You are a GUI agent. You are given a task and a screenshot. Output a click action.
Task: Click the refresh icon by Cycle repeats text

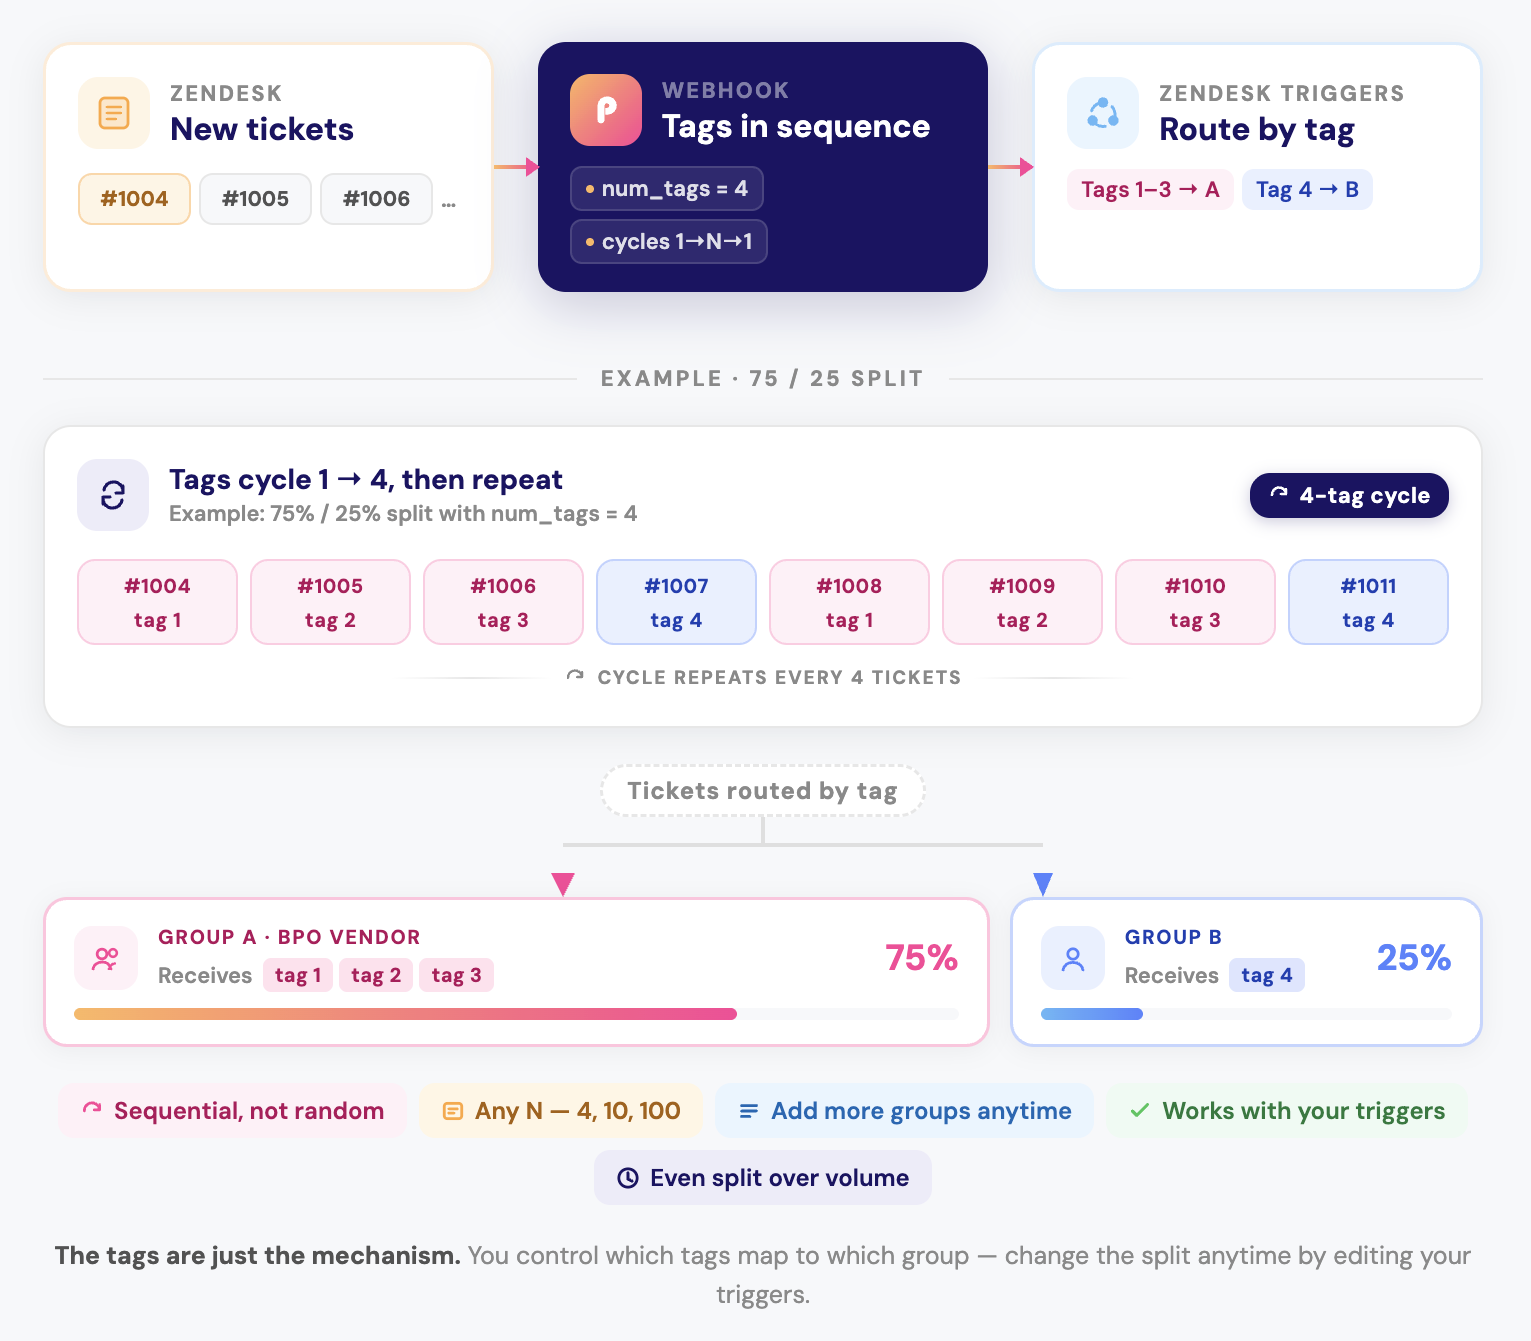[575, 677]
